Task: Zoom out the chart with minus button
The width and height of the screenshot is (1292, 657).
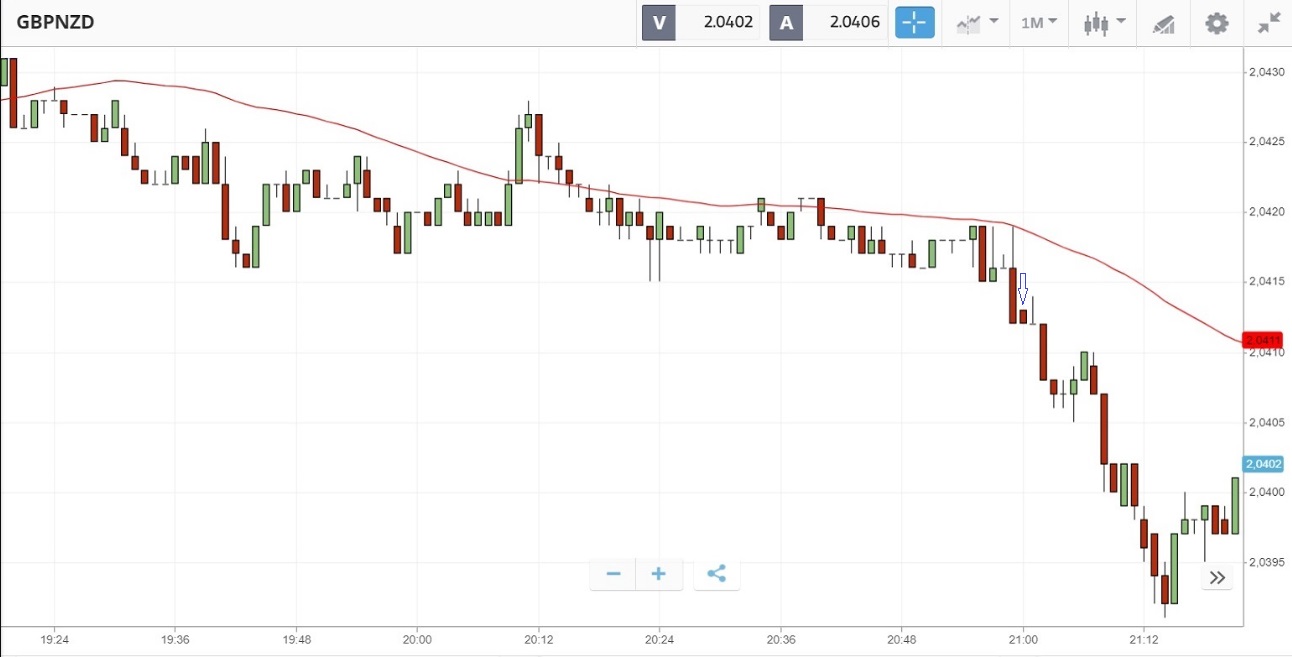Action: 613,574
